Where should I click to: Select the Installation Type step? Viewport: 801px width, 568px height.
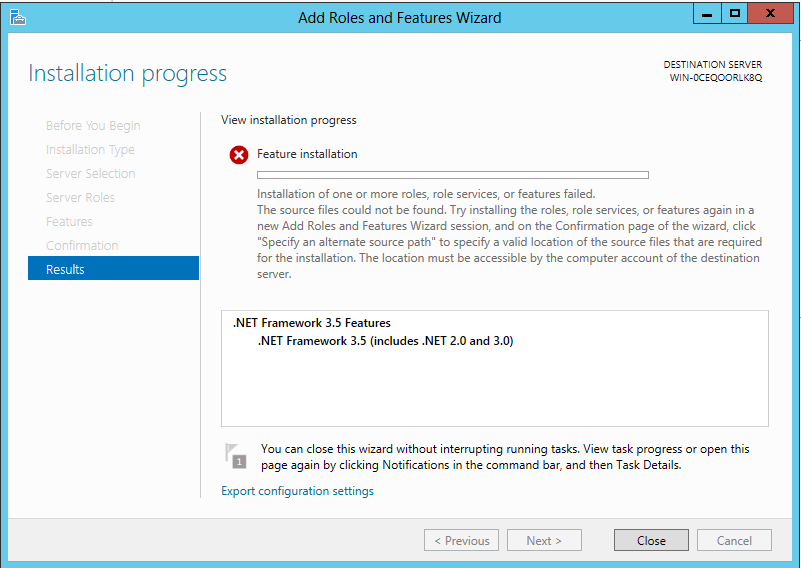(x=90, y=150)
